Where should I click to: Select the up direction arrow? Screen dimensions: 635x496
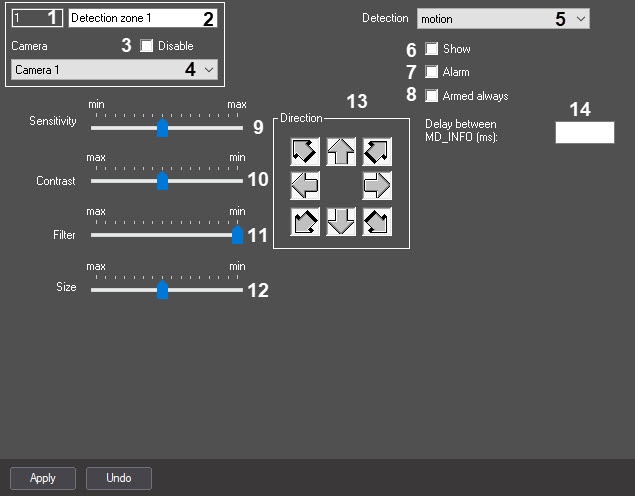click(x=341, y=152)
